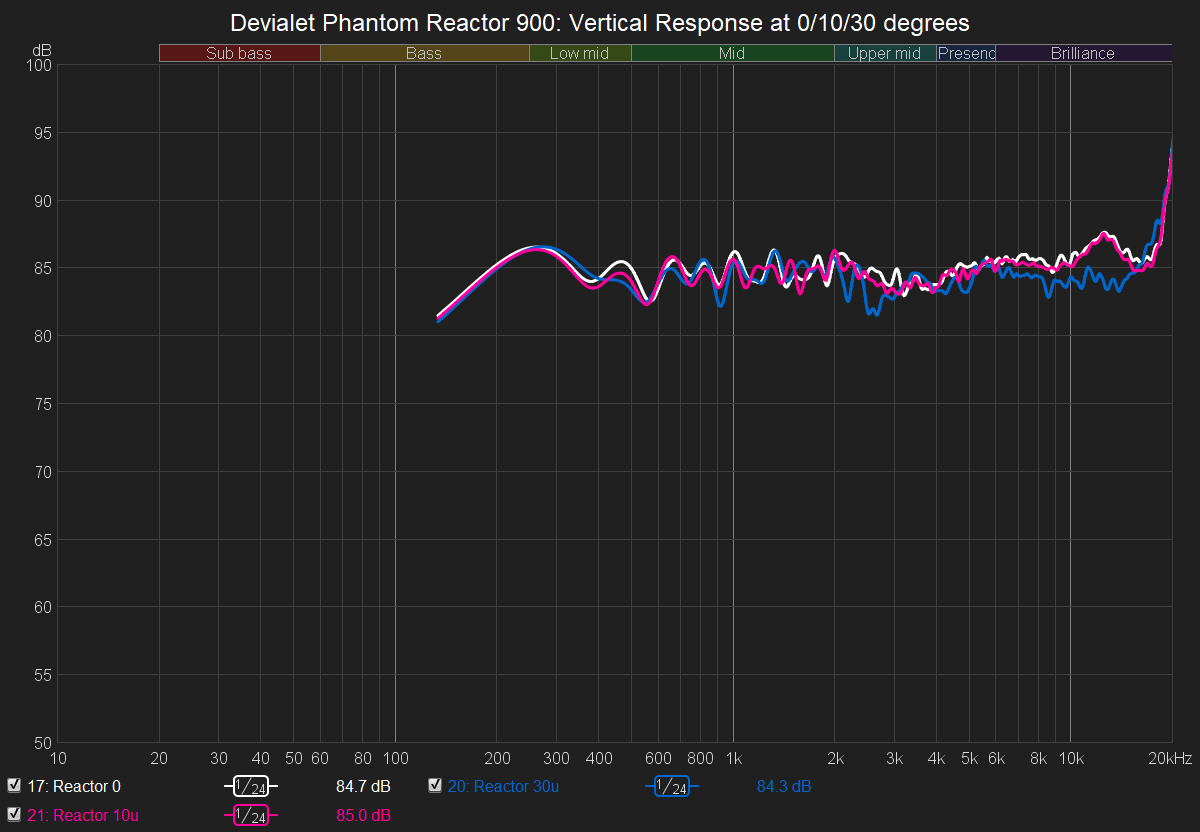
Task: Select the '21: Reactor 10u' legend label
Action: 83,816
